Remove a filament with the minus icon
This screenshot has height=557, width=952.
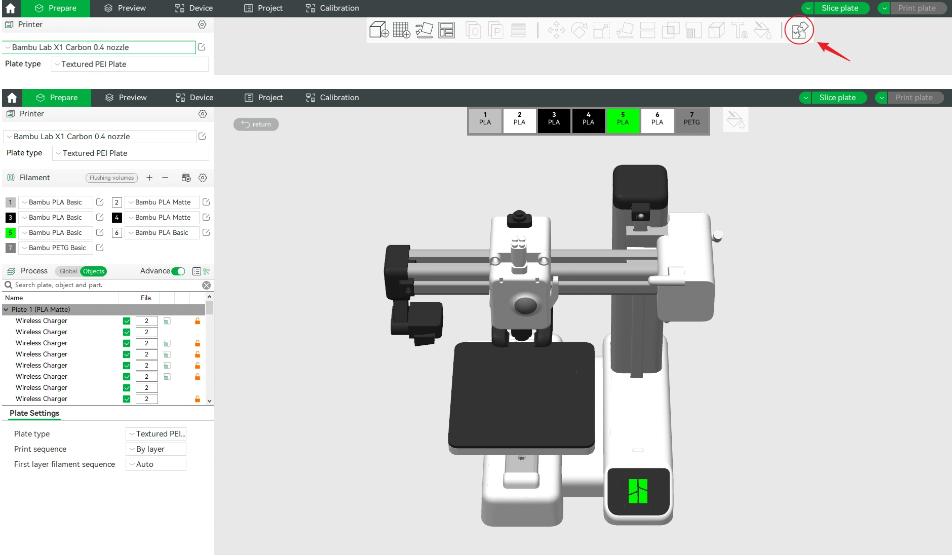click(165, 177)
